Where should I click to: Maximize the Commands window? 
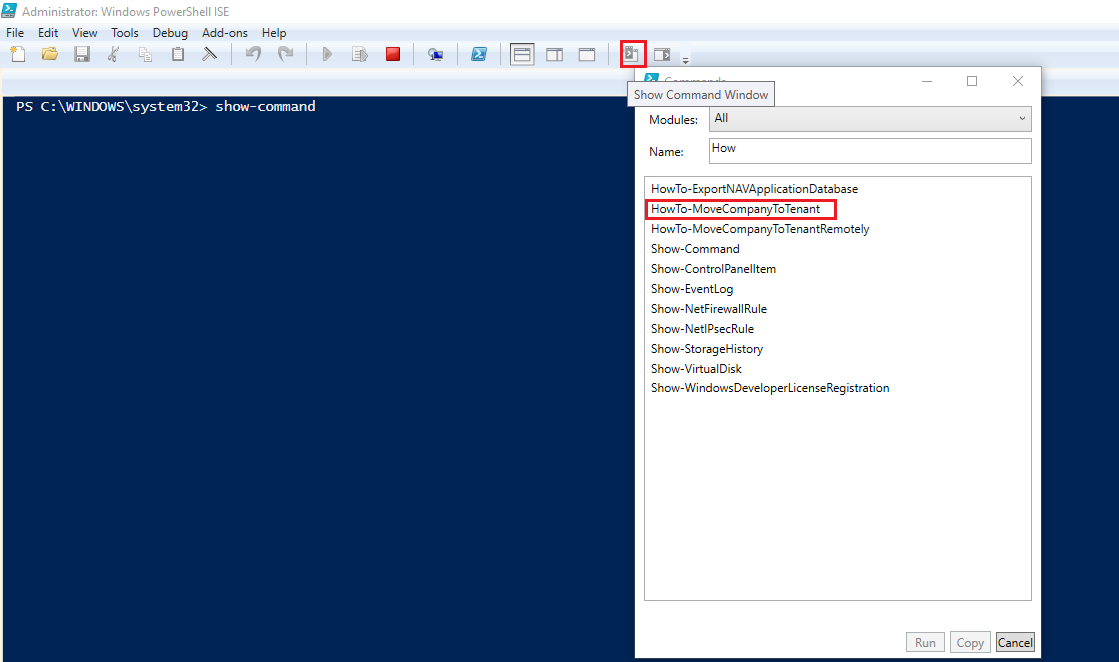[x=972, y=81]
